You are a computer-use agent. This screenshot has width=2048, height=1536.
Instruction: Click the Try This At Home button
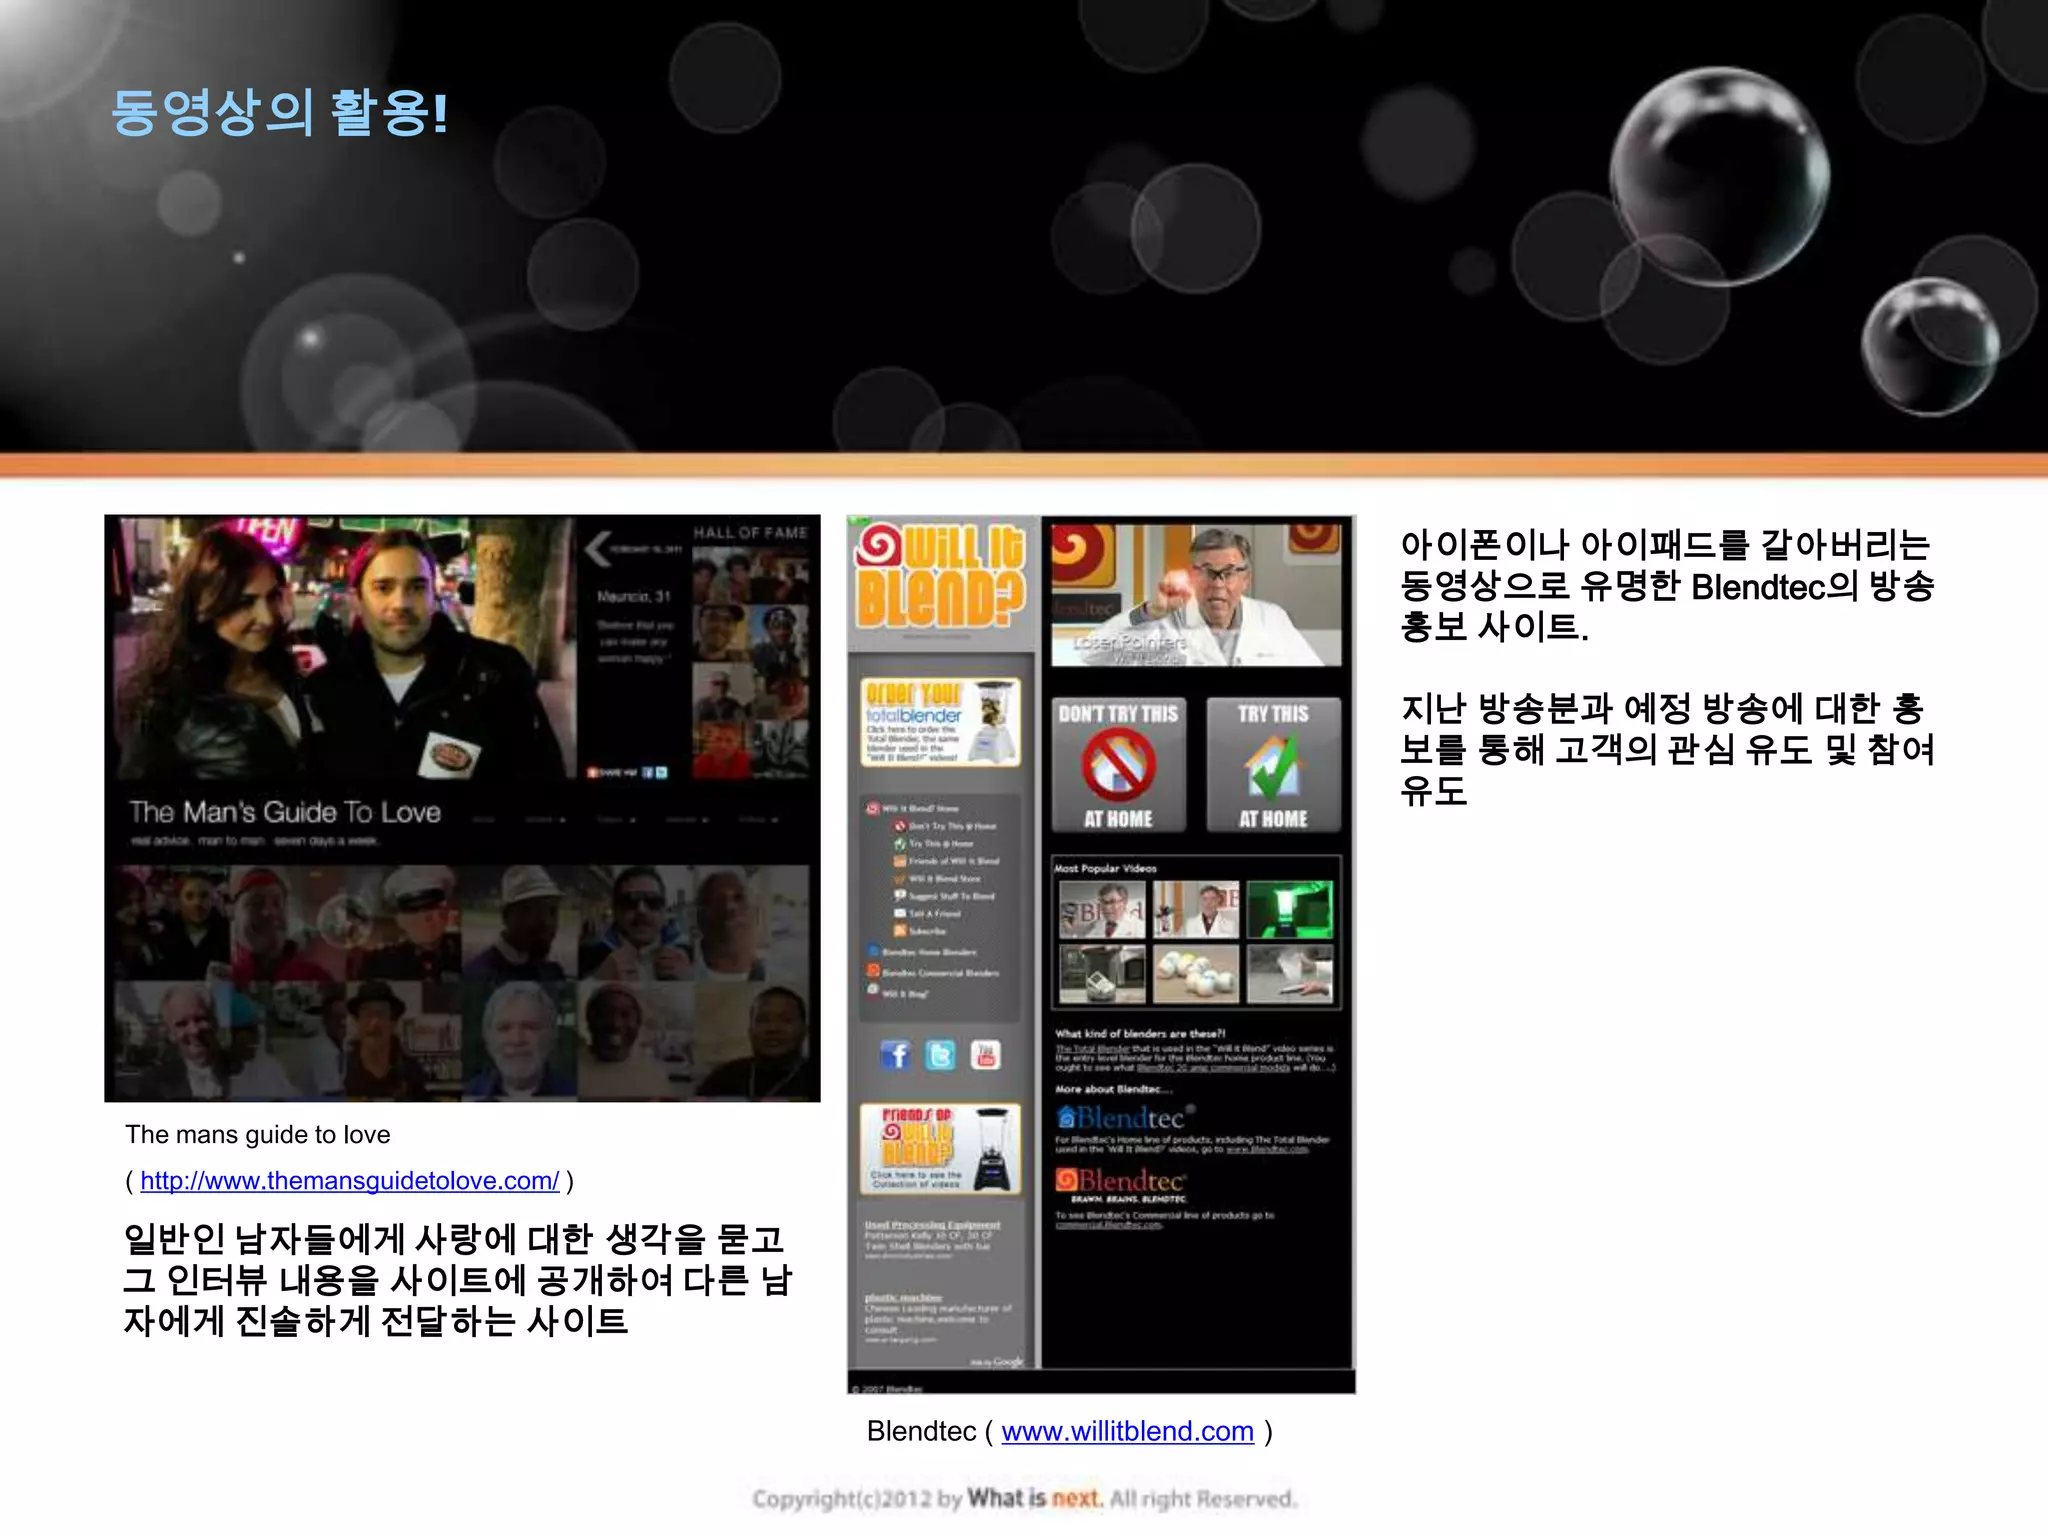point(1273,765)
